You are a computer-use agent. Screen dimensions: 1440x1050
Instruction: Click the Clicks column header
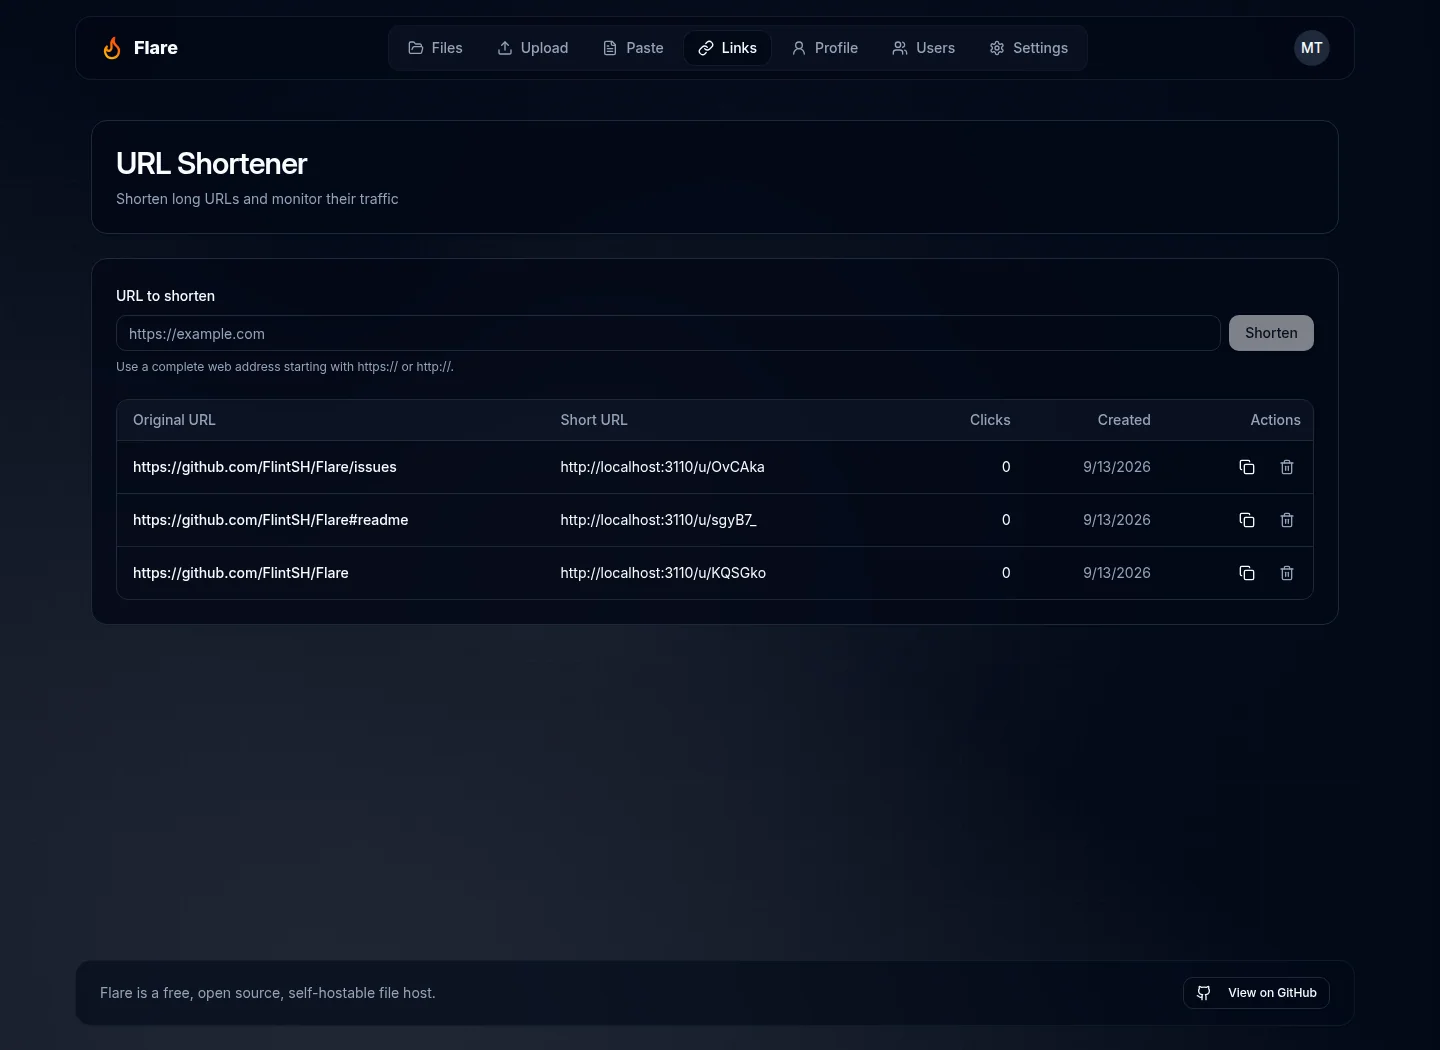click(x=990, y=420)
